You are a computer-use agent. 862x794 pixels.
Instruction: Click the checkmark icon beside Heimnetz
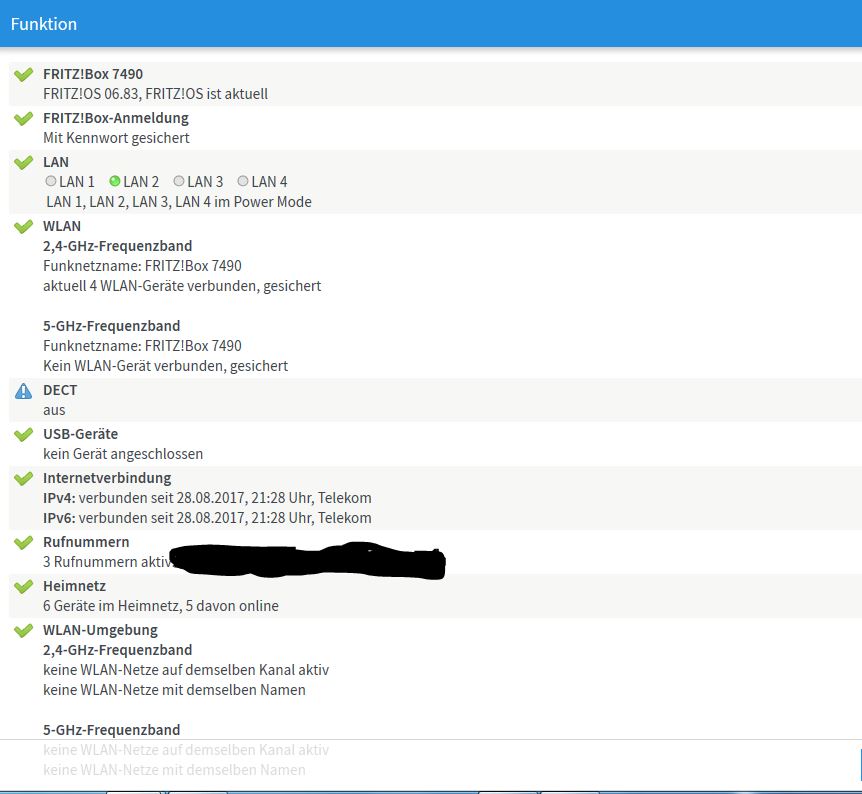pos(23,586)
